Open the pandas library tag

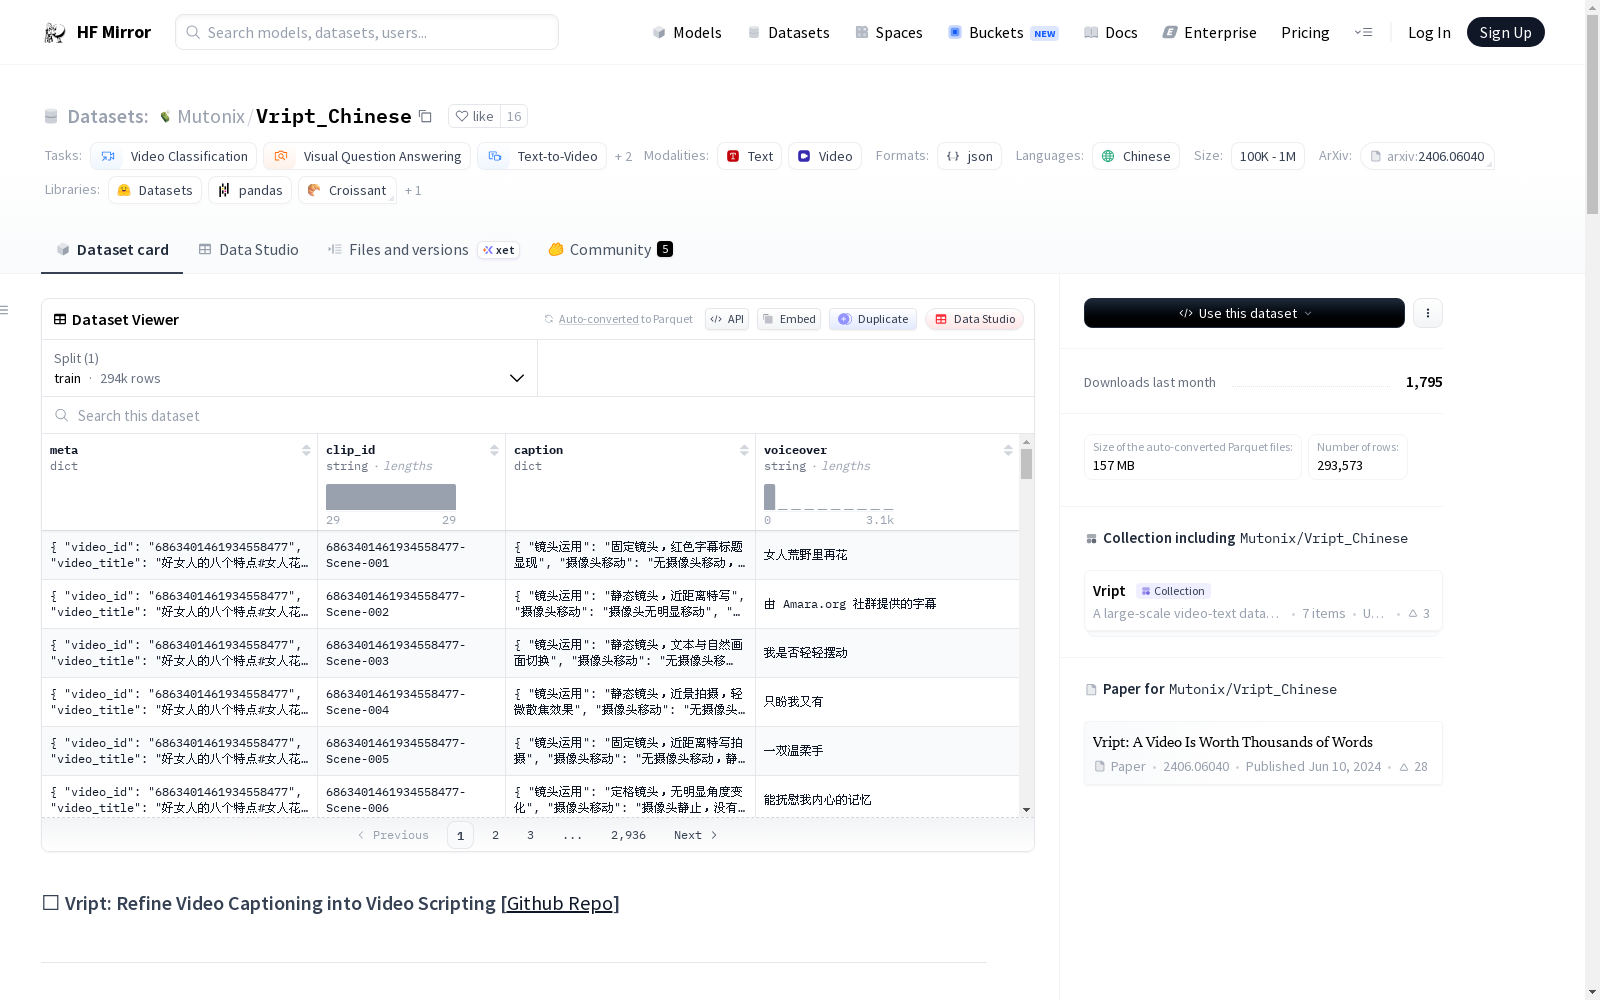[250, 190]
